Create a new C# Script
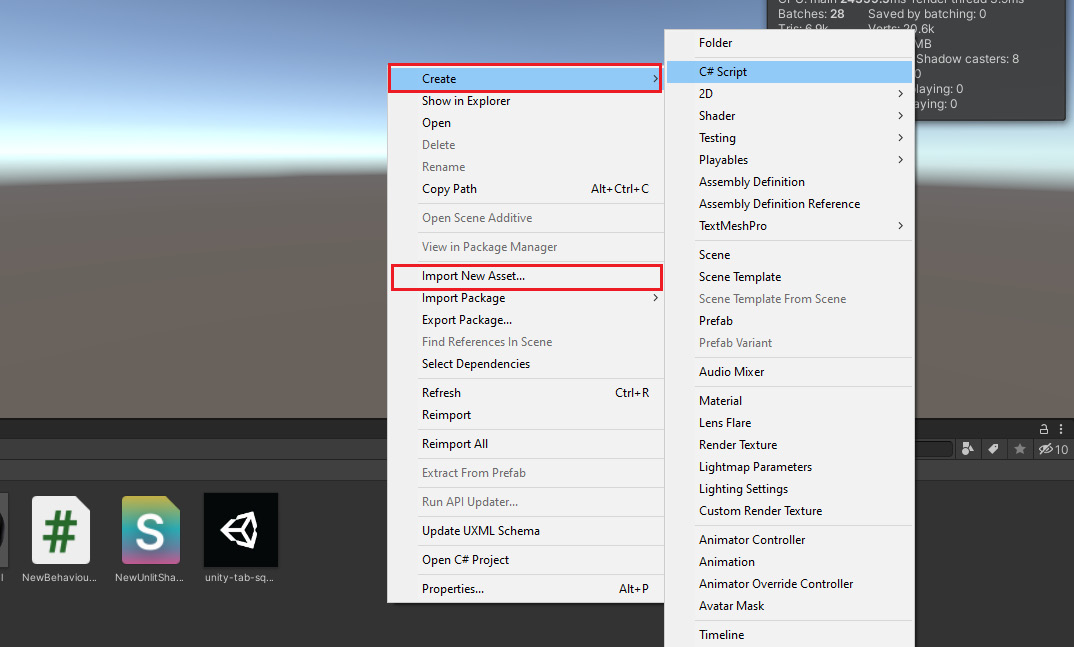This screenshot has height=647, width=1074. (x=789, y=72)
